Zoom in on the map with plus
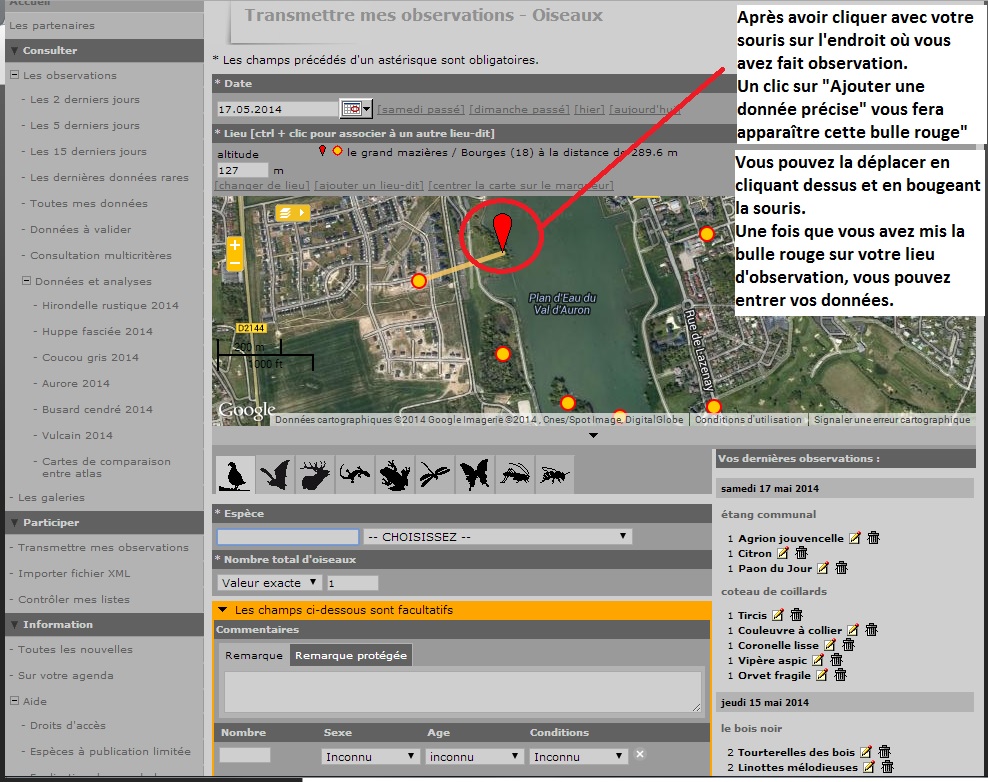 234,245
